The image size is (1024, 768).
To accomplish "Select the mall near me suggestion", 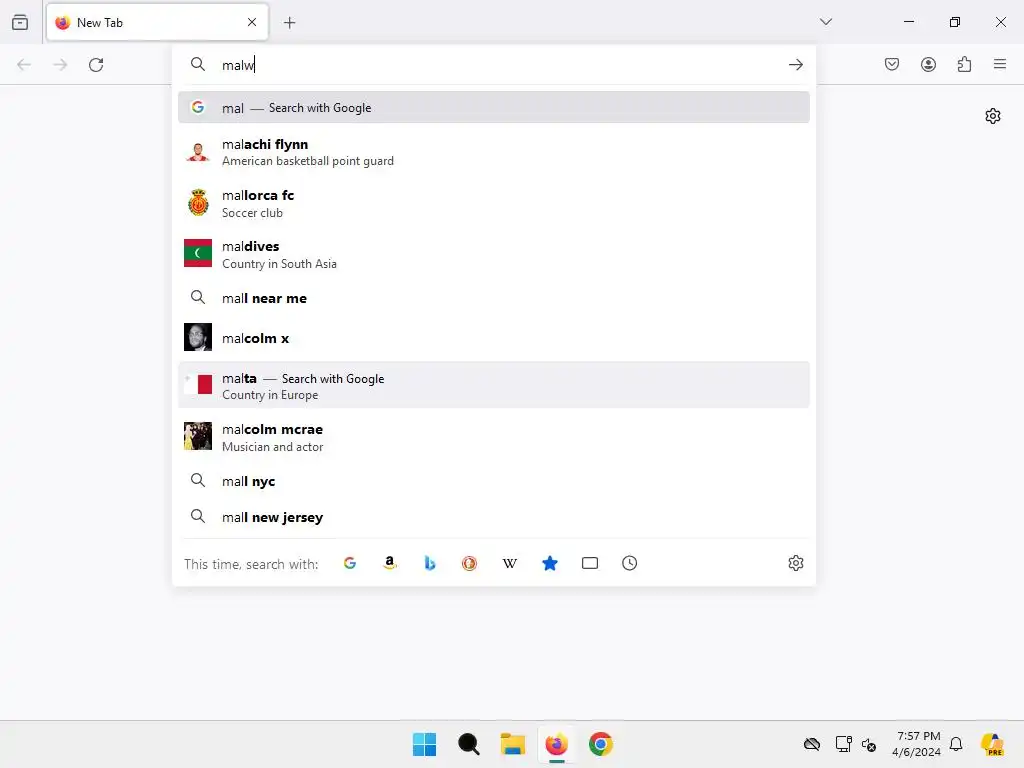I will pos(494,298).
